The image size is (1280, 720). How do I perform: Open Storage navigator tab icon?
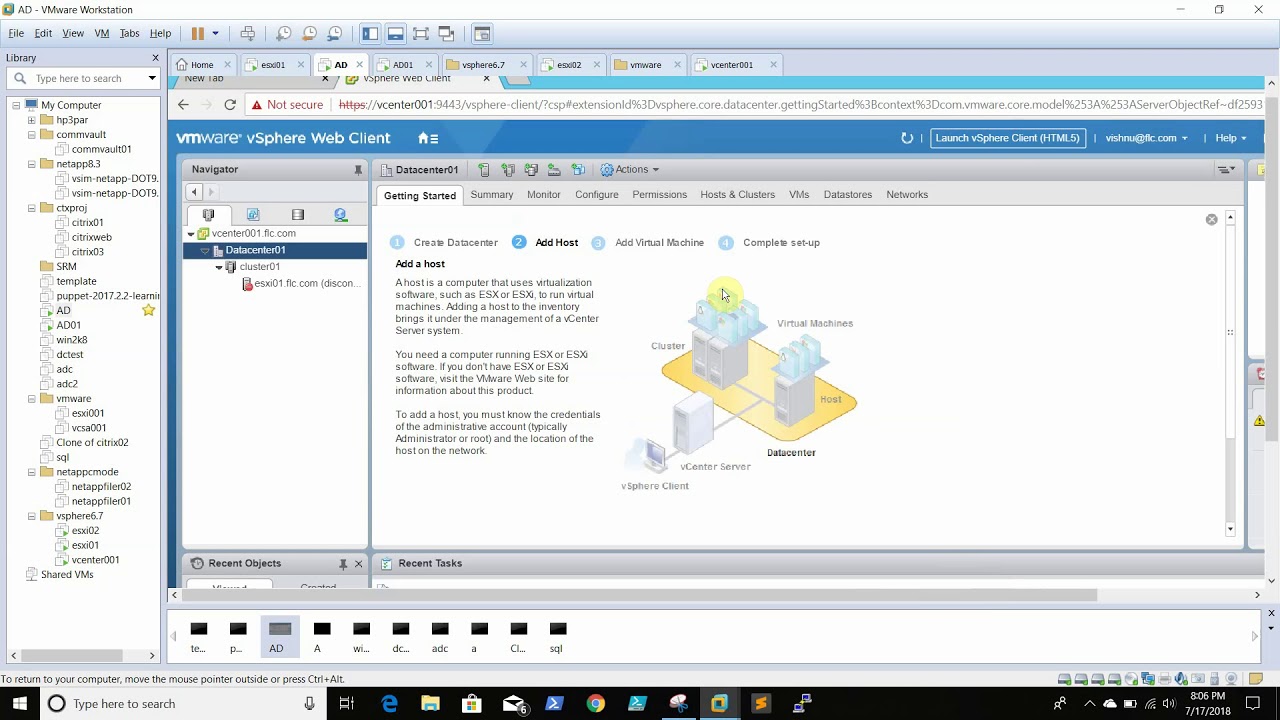tap(298, 214)
